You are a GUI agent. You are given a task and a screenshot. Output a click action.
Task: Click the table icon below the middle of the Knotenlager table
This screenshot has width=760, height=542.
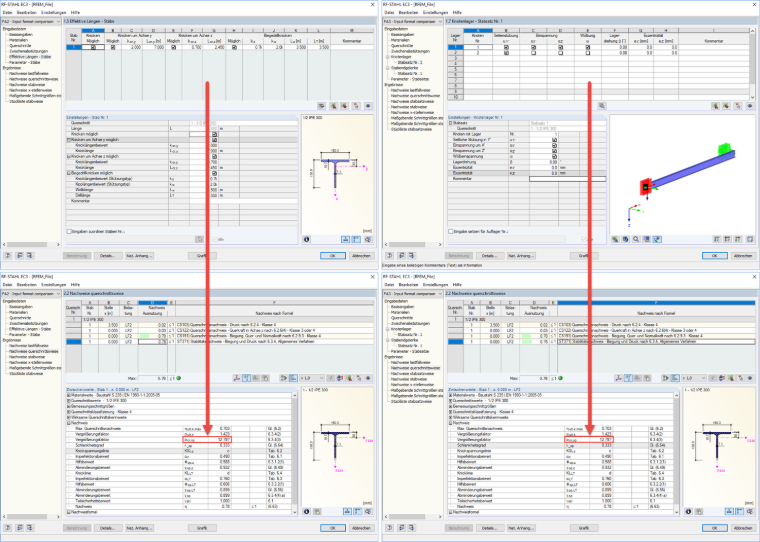[602, 106]
